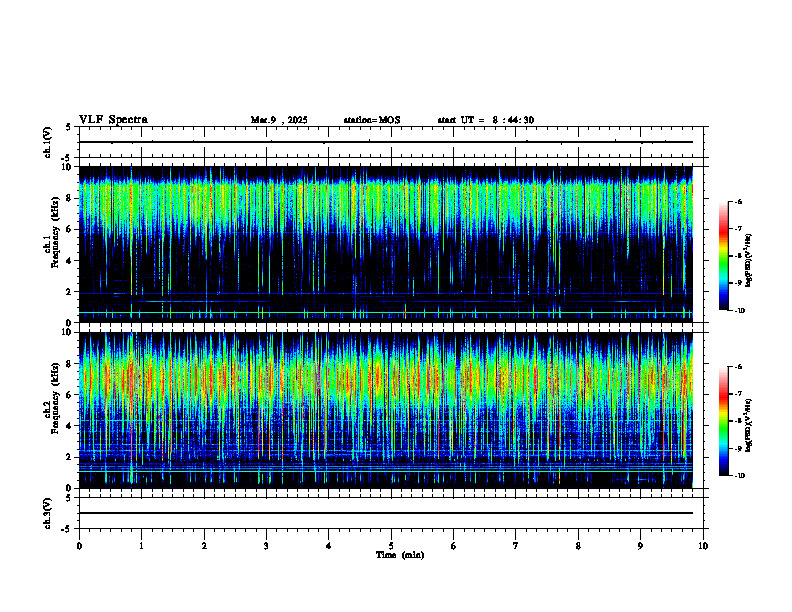Click time axis tick label 8
This screenshot has width=792, height=612.
[578, 546]
